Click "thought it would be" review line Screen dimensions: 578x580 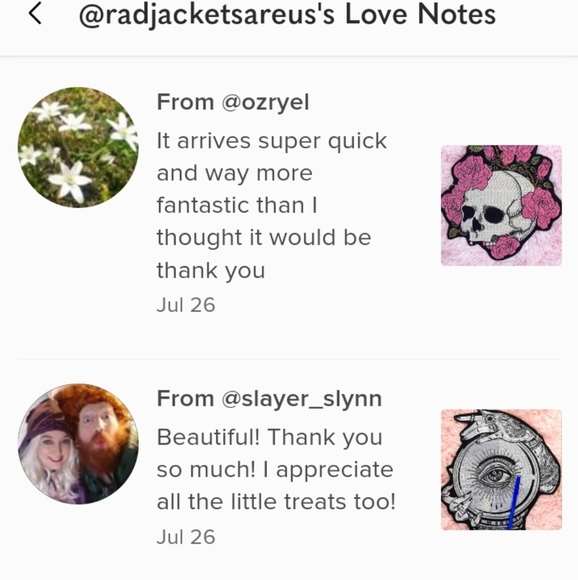tap(264, 237)
